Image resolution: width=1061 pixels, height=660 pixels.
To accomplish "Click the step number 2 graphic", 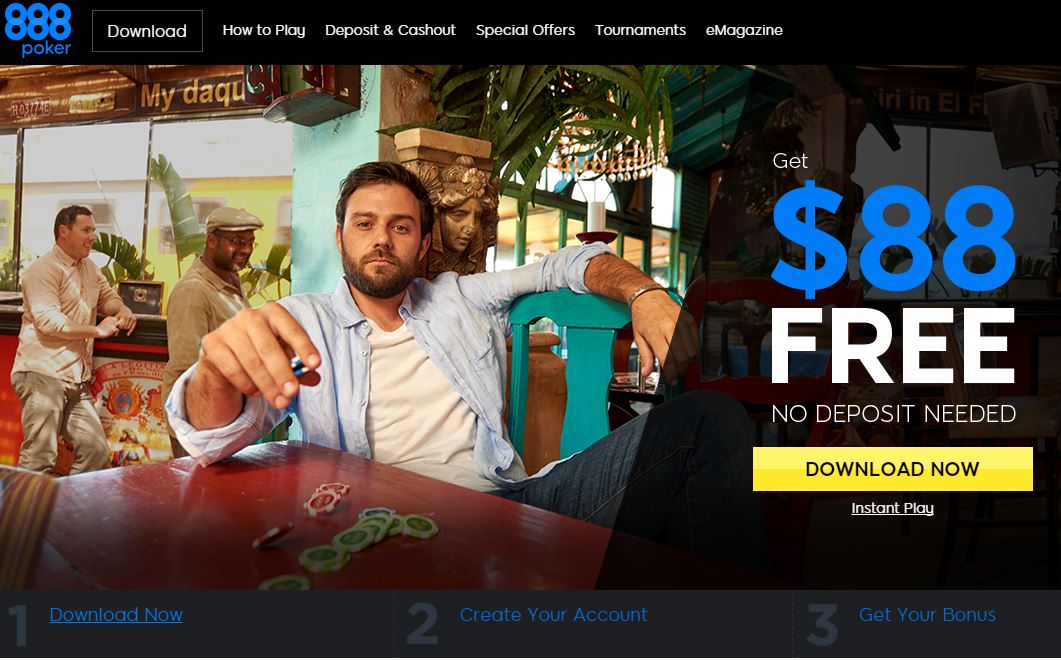I will [x=422, y=624].
